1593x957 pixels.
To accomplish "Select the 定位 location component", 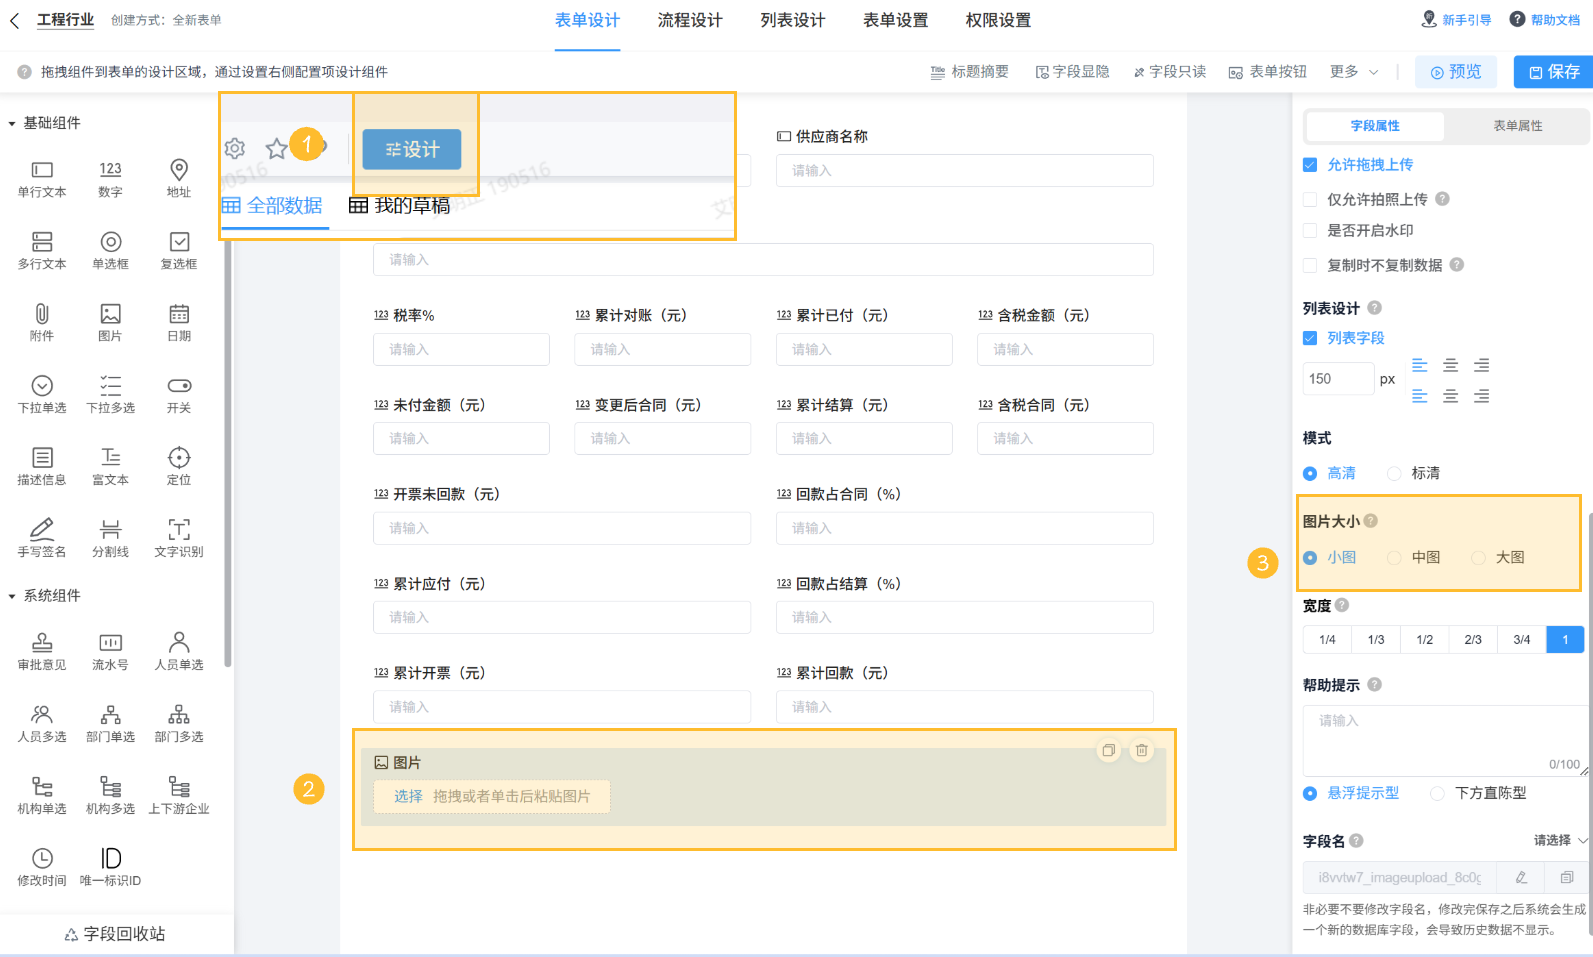I will click(179, 465).
